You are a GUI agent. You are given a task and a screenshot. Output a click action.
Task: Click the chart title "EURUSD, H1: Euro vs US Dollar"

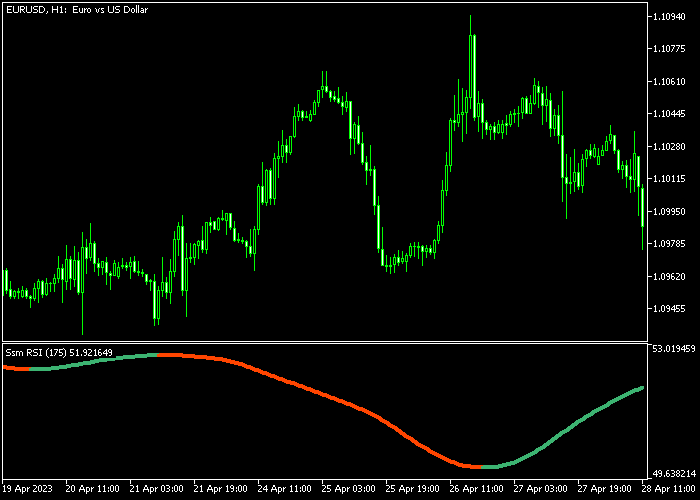[77, 9]
